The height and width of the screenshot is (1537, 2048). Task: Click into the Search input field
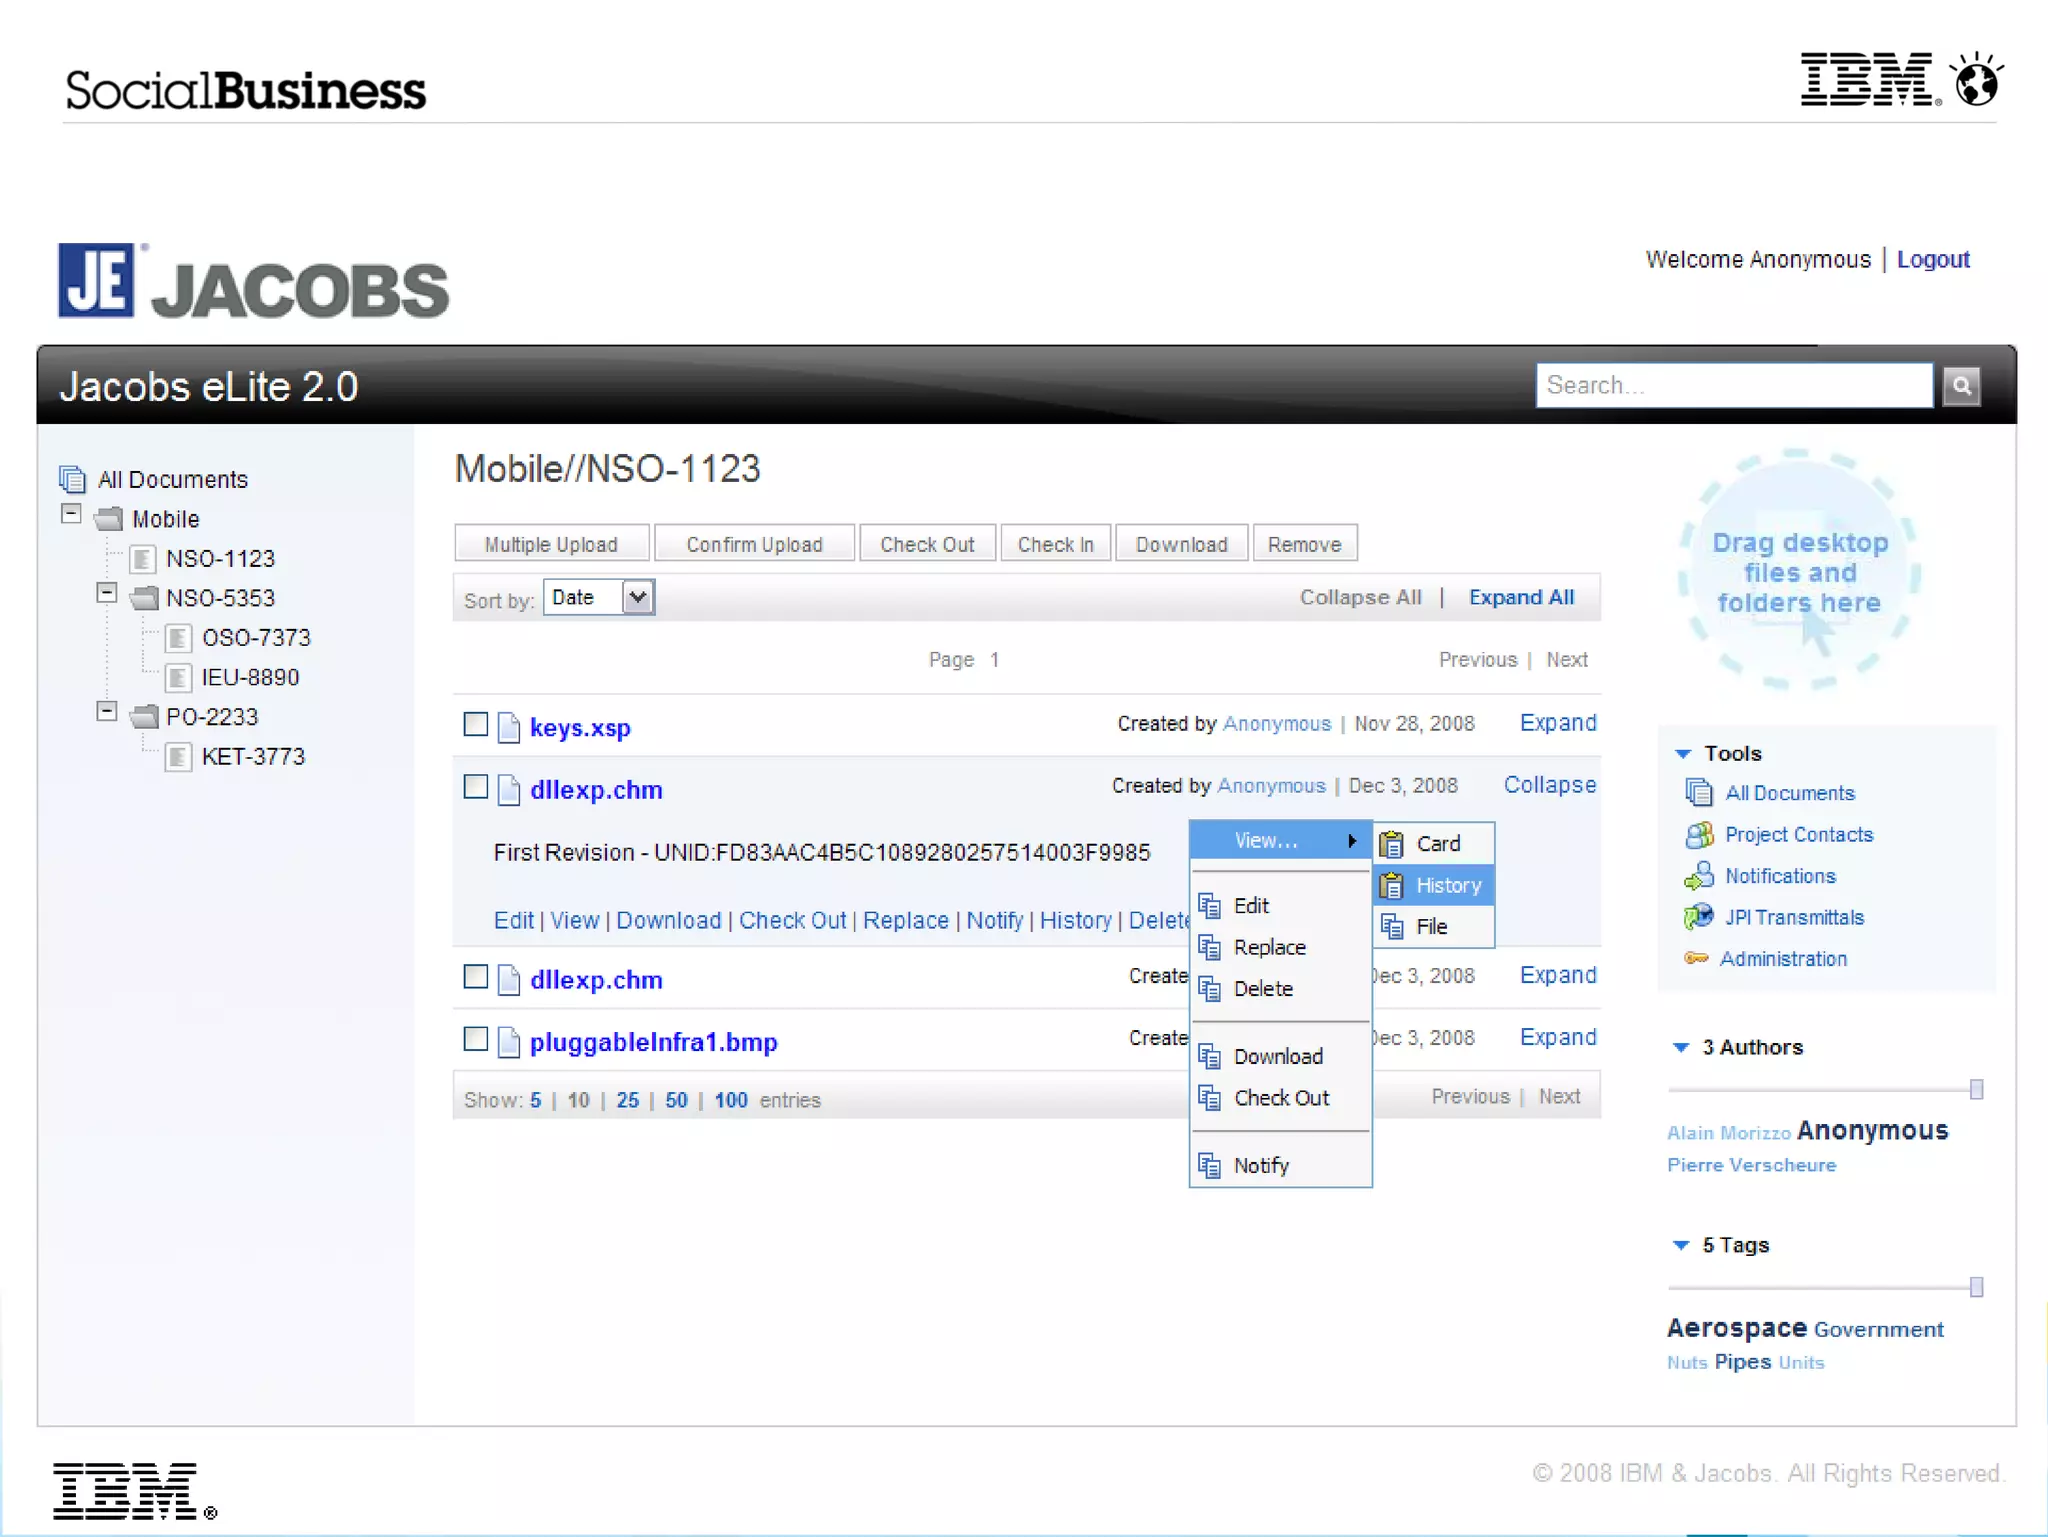point(1734,385)
